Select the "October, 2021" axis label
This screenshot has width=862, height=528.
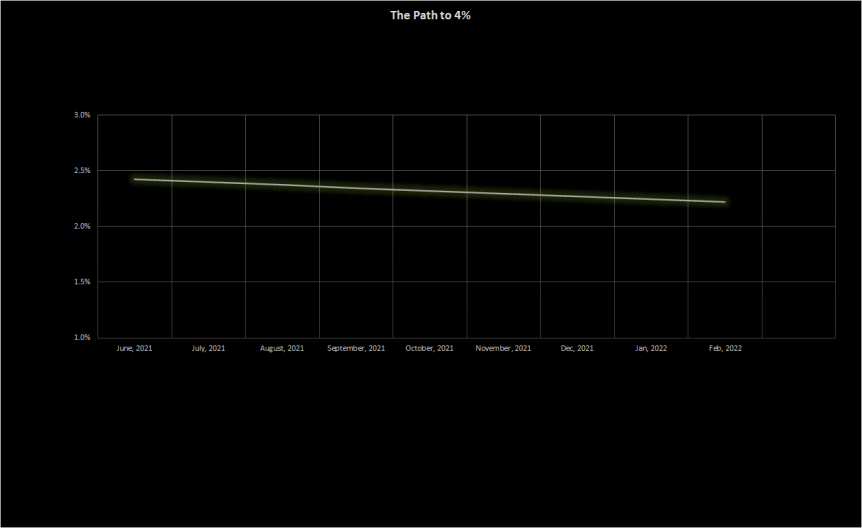pyautogui.click(x=429, y=349)
